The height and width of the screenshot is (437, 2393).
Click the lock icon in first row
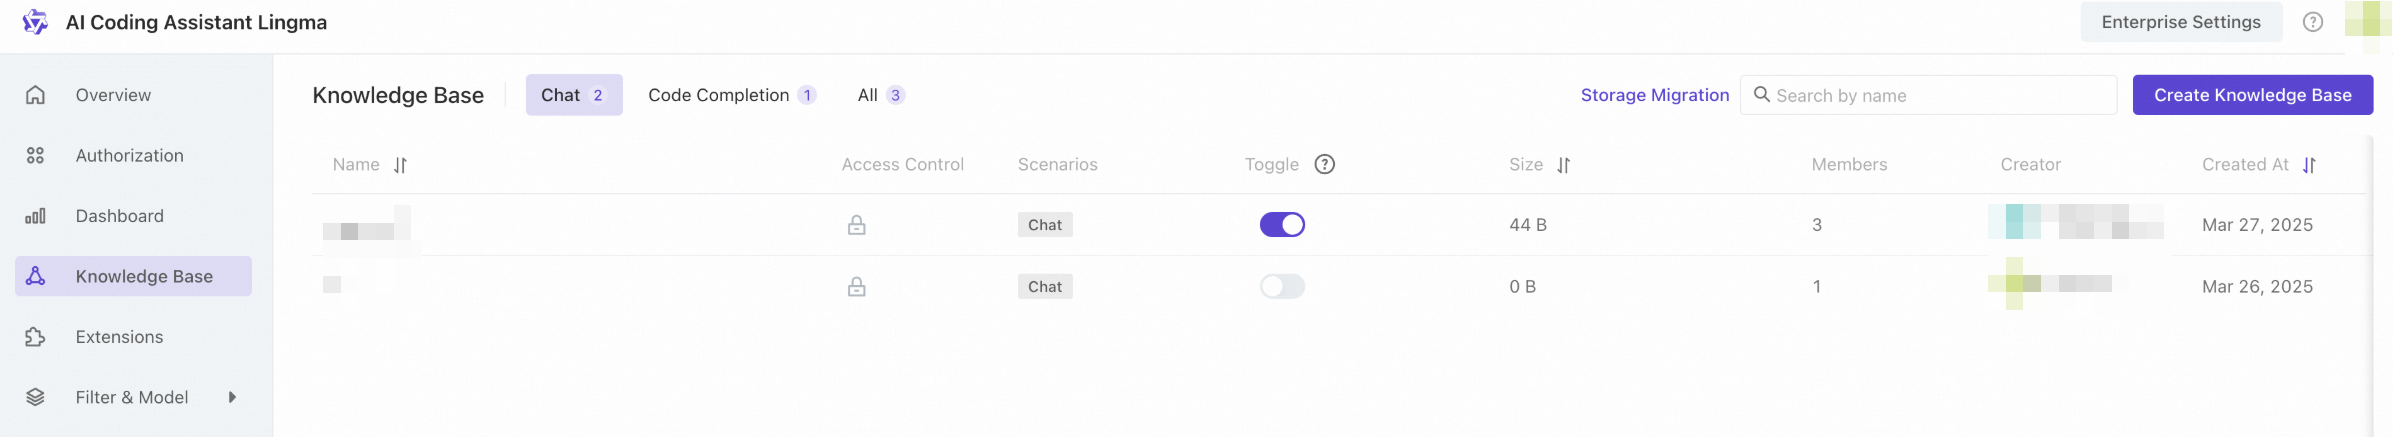click(x=857, y=225)
